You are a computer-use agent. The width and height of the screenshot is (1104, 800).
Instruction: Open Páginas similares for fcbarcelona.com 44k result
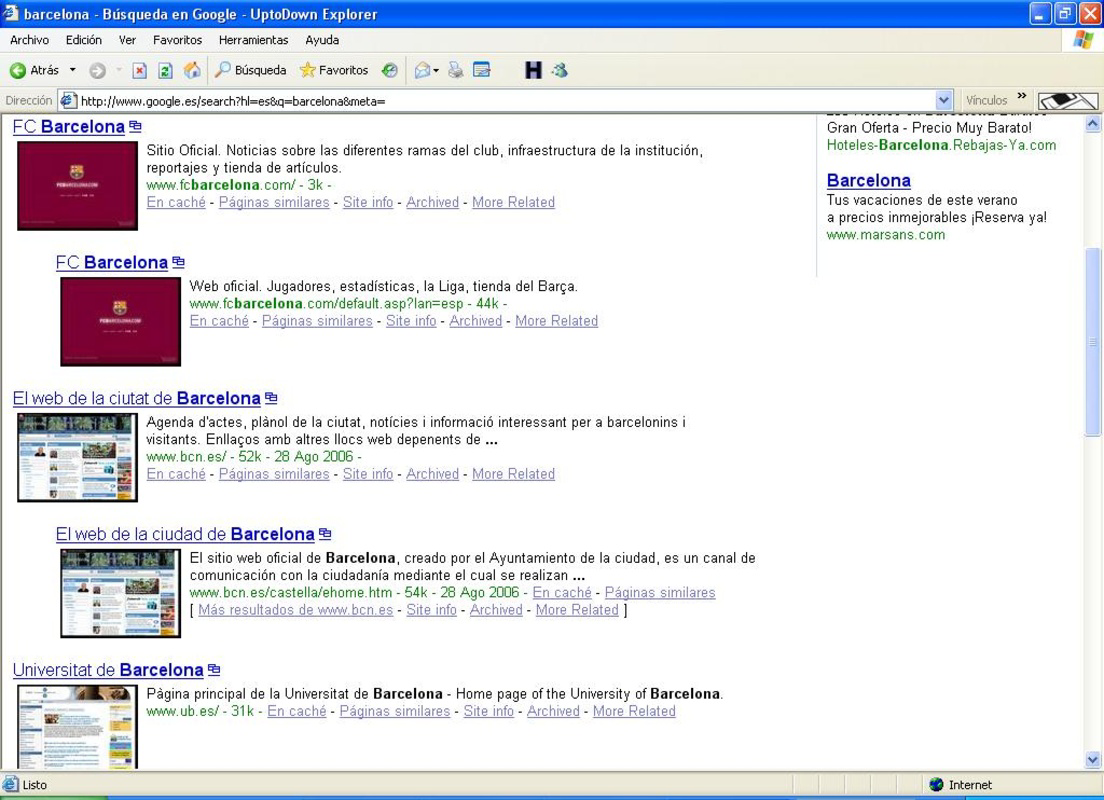pyautogui.click(x=317, y=321)
